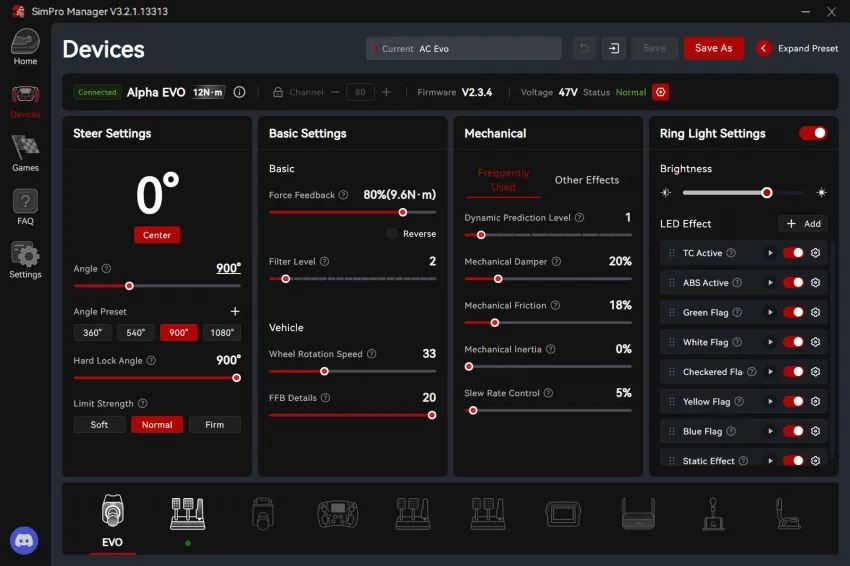Set Limit Strength to Normal
This screenshot has width=850, height=566.
157,424
